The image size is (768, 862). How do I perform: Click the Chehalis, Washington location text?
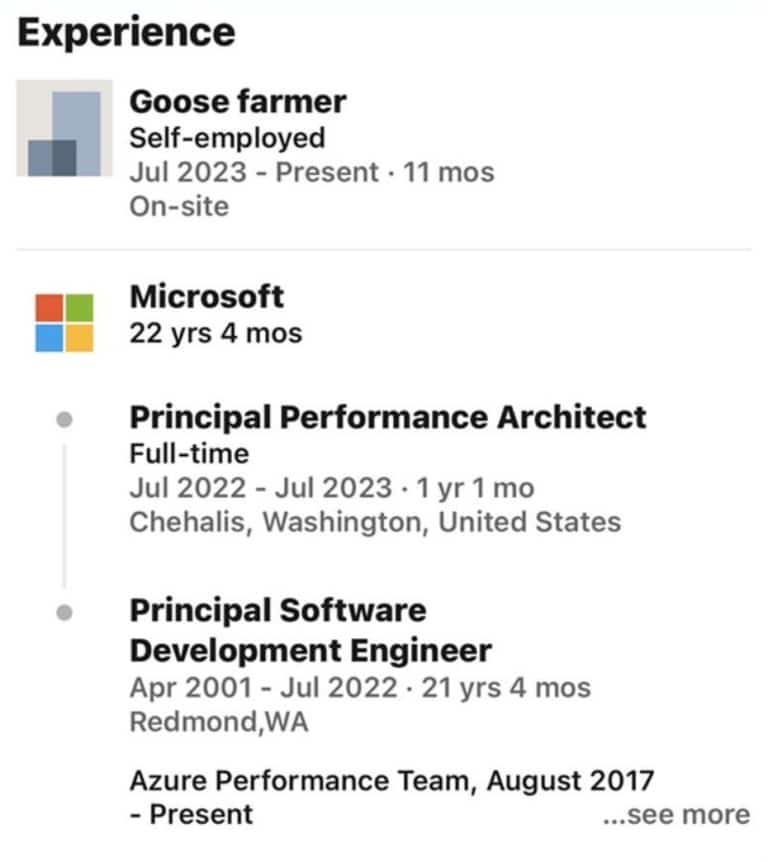377,521
